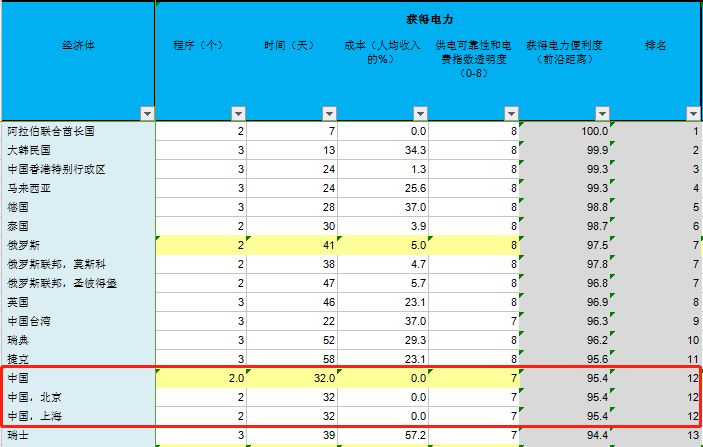Select the rank 1 cell
Viewport: 703px width, 447px height.
(x=656, y=131)
